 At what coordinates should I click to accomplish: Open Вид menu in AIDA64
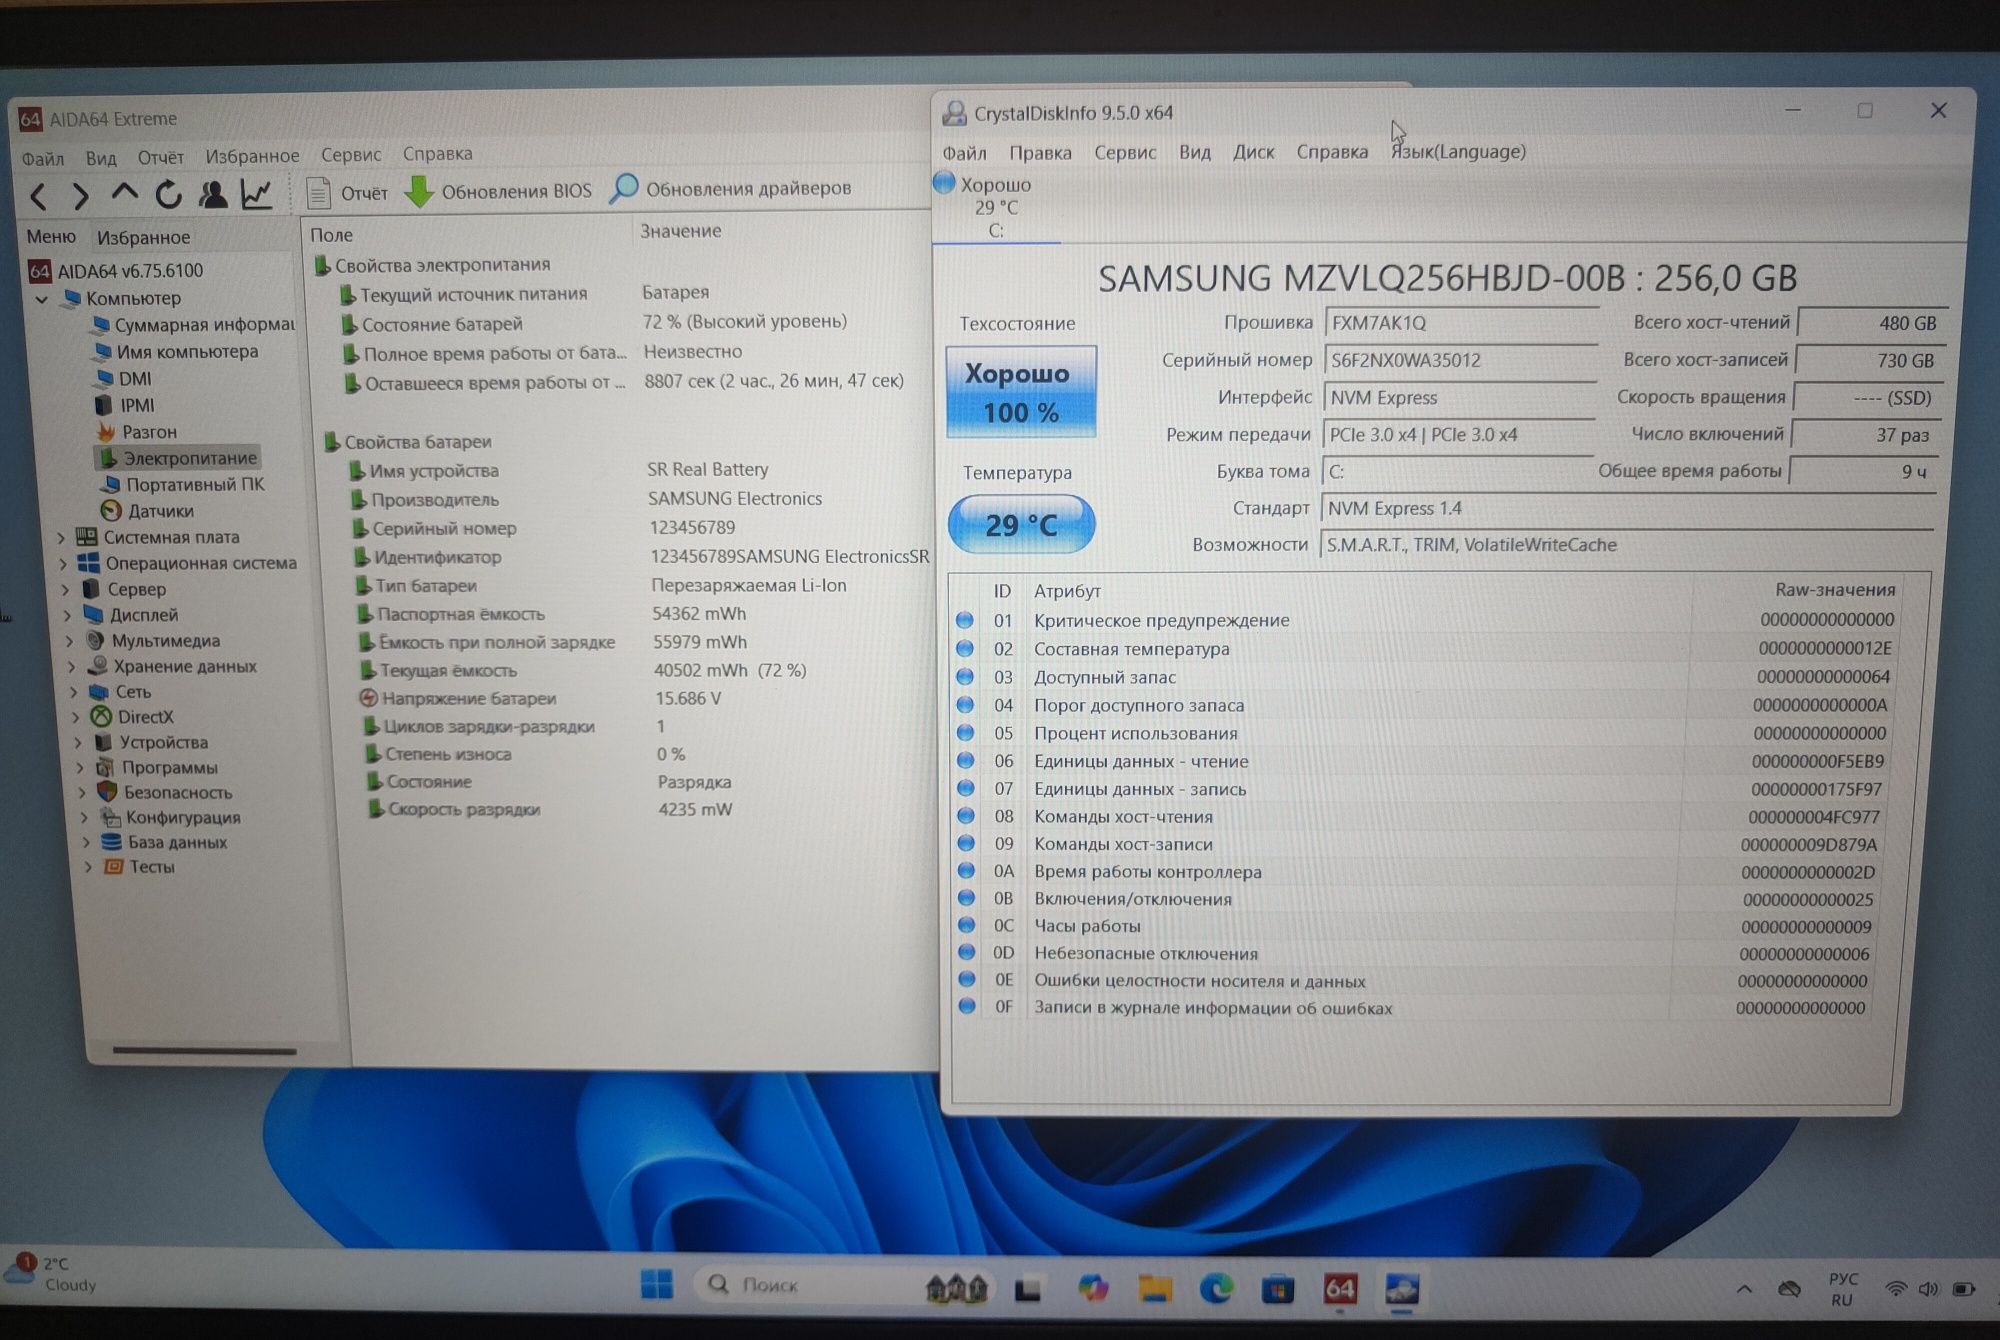pyautogui.click(x=101, y=158)
